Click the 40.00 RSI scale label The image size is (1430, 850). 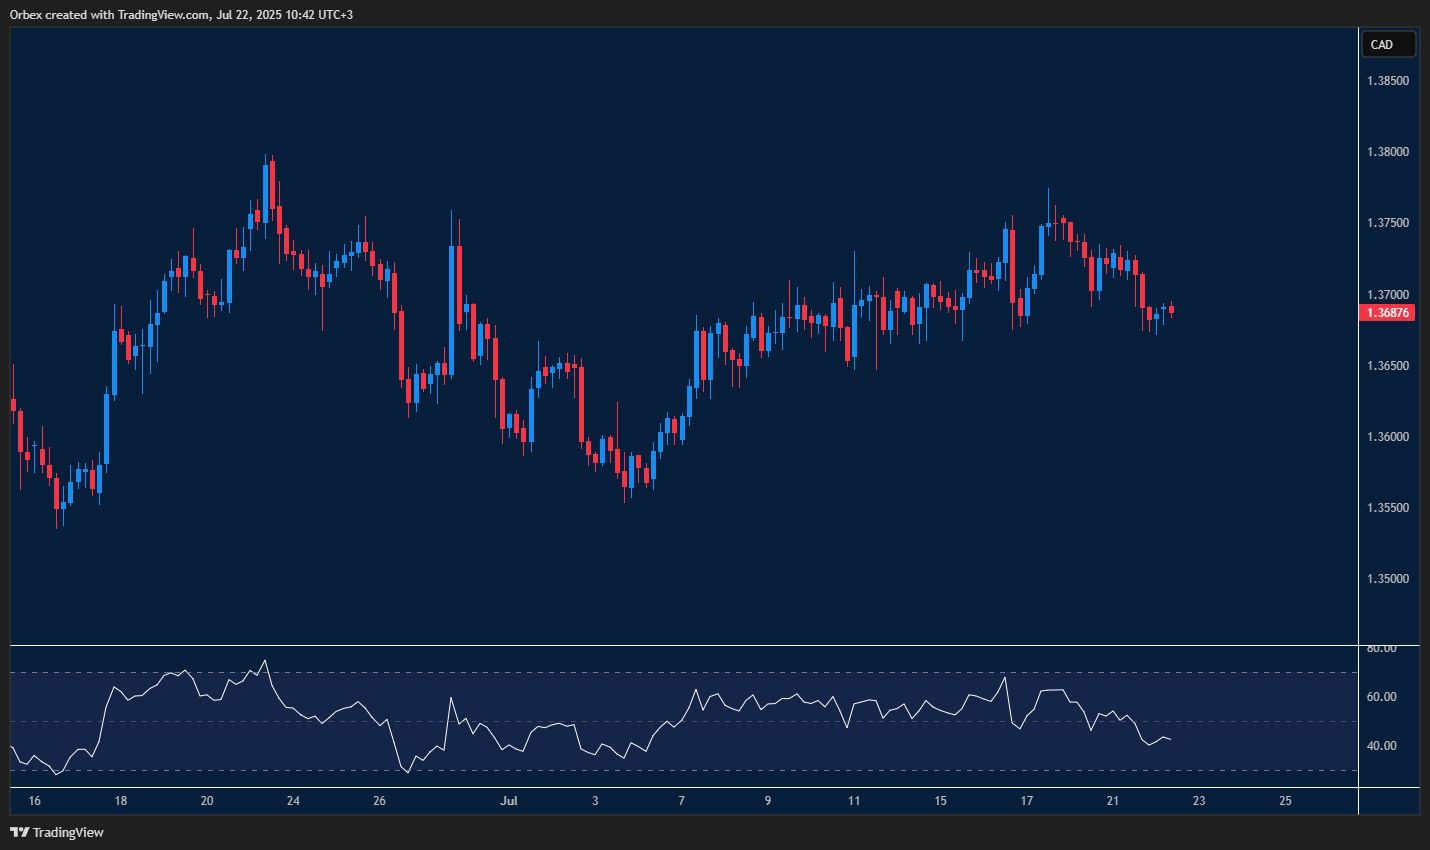(x=1382, y=746)
